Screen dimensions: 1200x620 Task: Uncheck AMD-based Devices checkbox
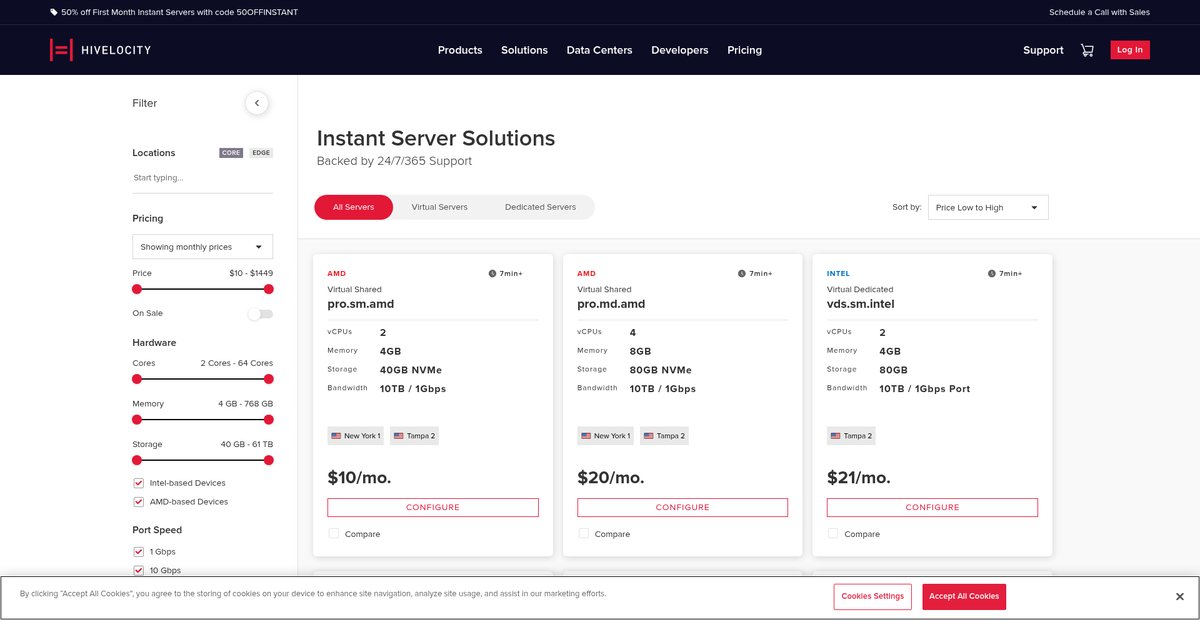pyautogui.click(x=138, y=502)
